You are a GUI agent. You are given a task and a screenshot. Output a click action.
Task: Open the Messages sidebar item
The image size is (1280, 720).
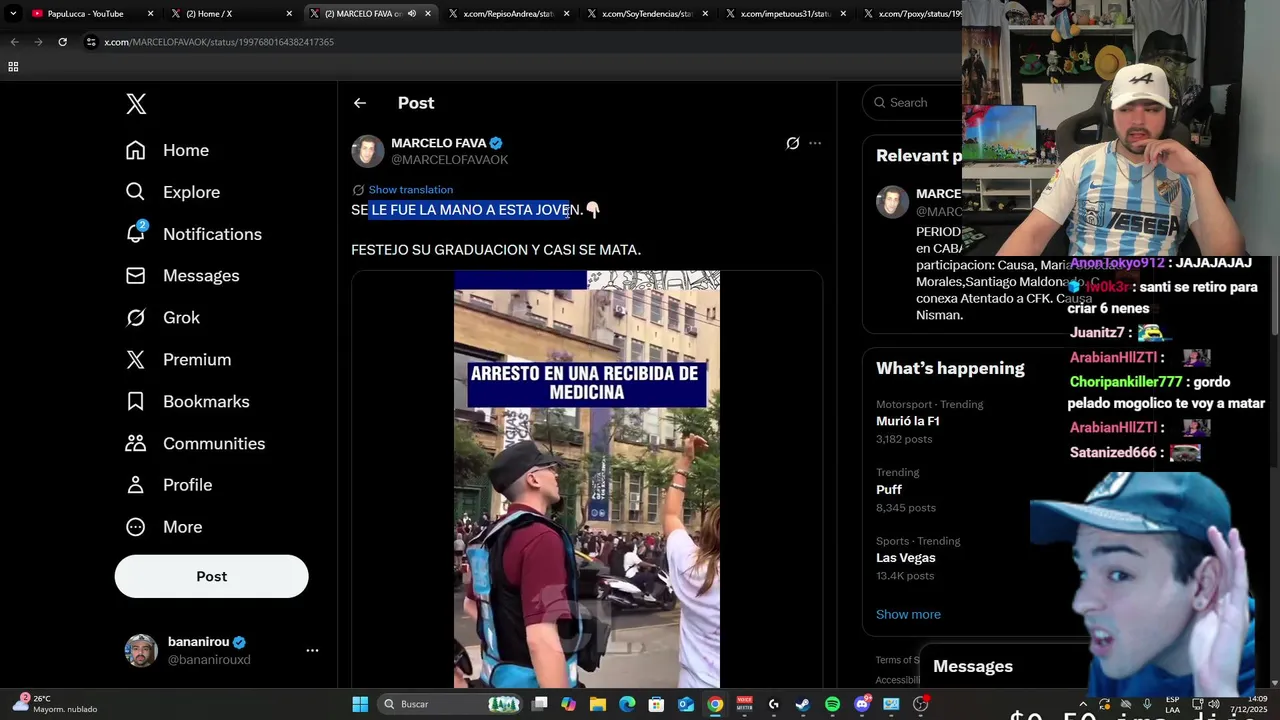coord(182,276)
